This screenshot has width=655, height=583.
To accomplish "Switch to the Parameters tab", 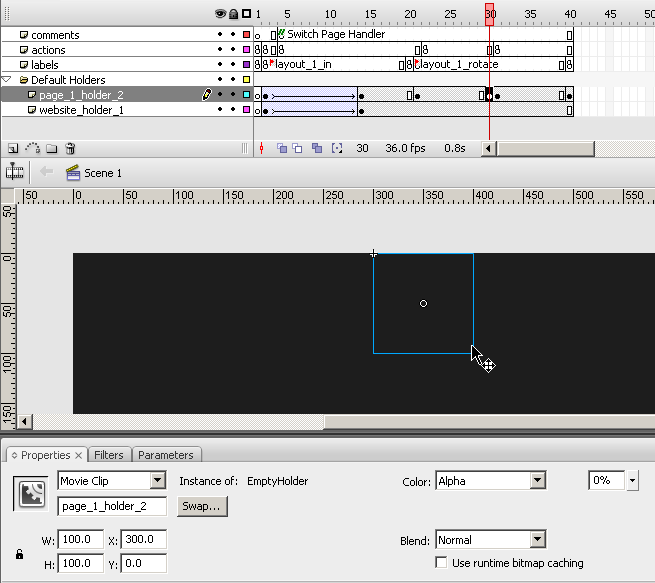I will pos(166,455).
